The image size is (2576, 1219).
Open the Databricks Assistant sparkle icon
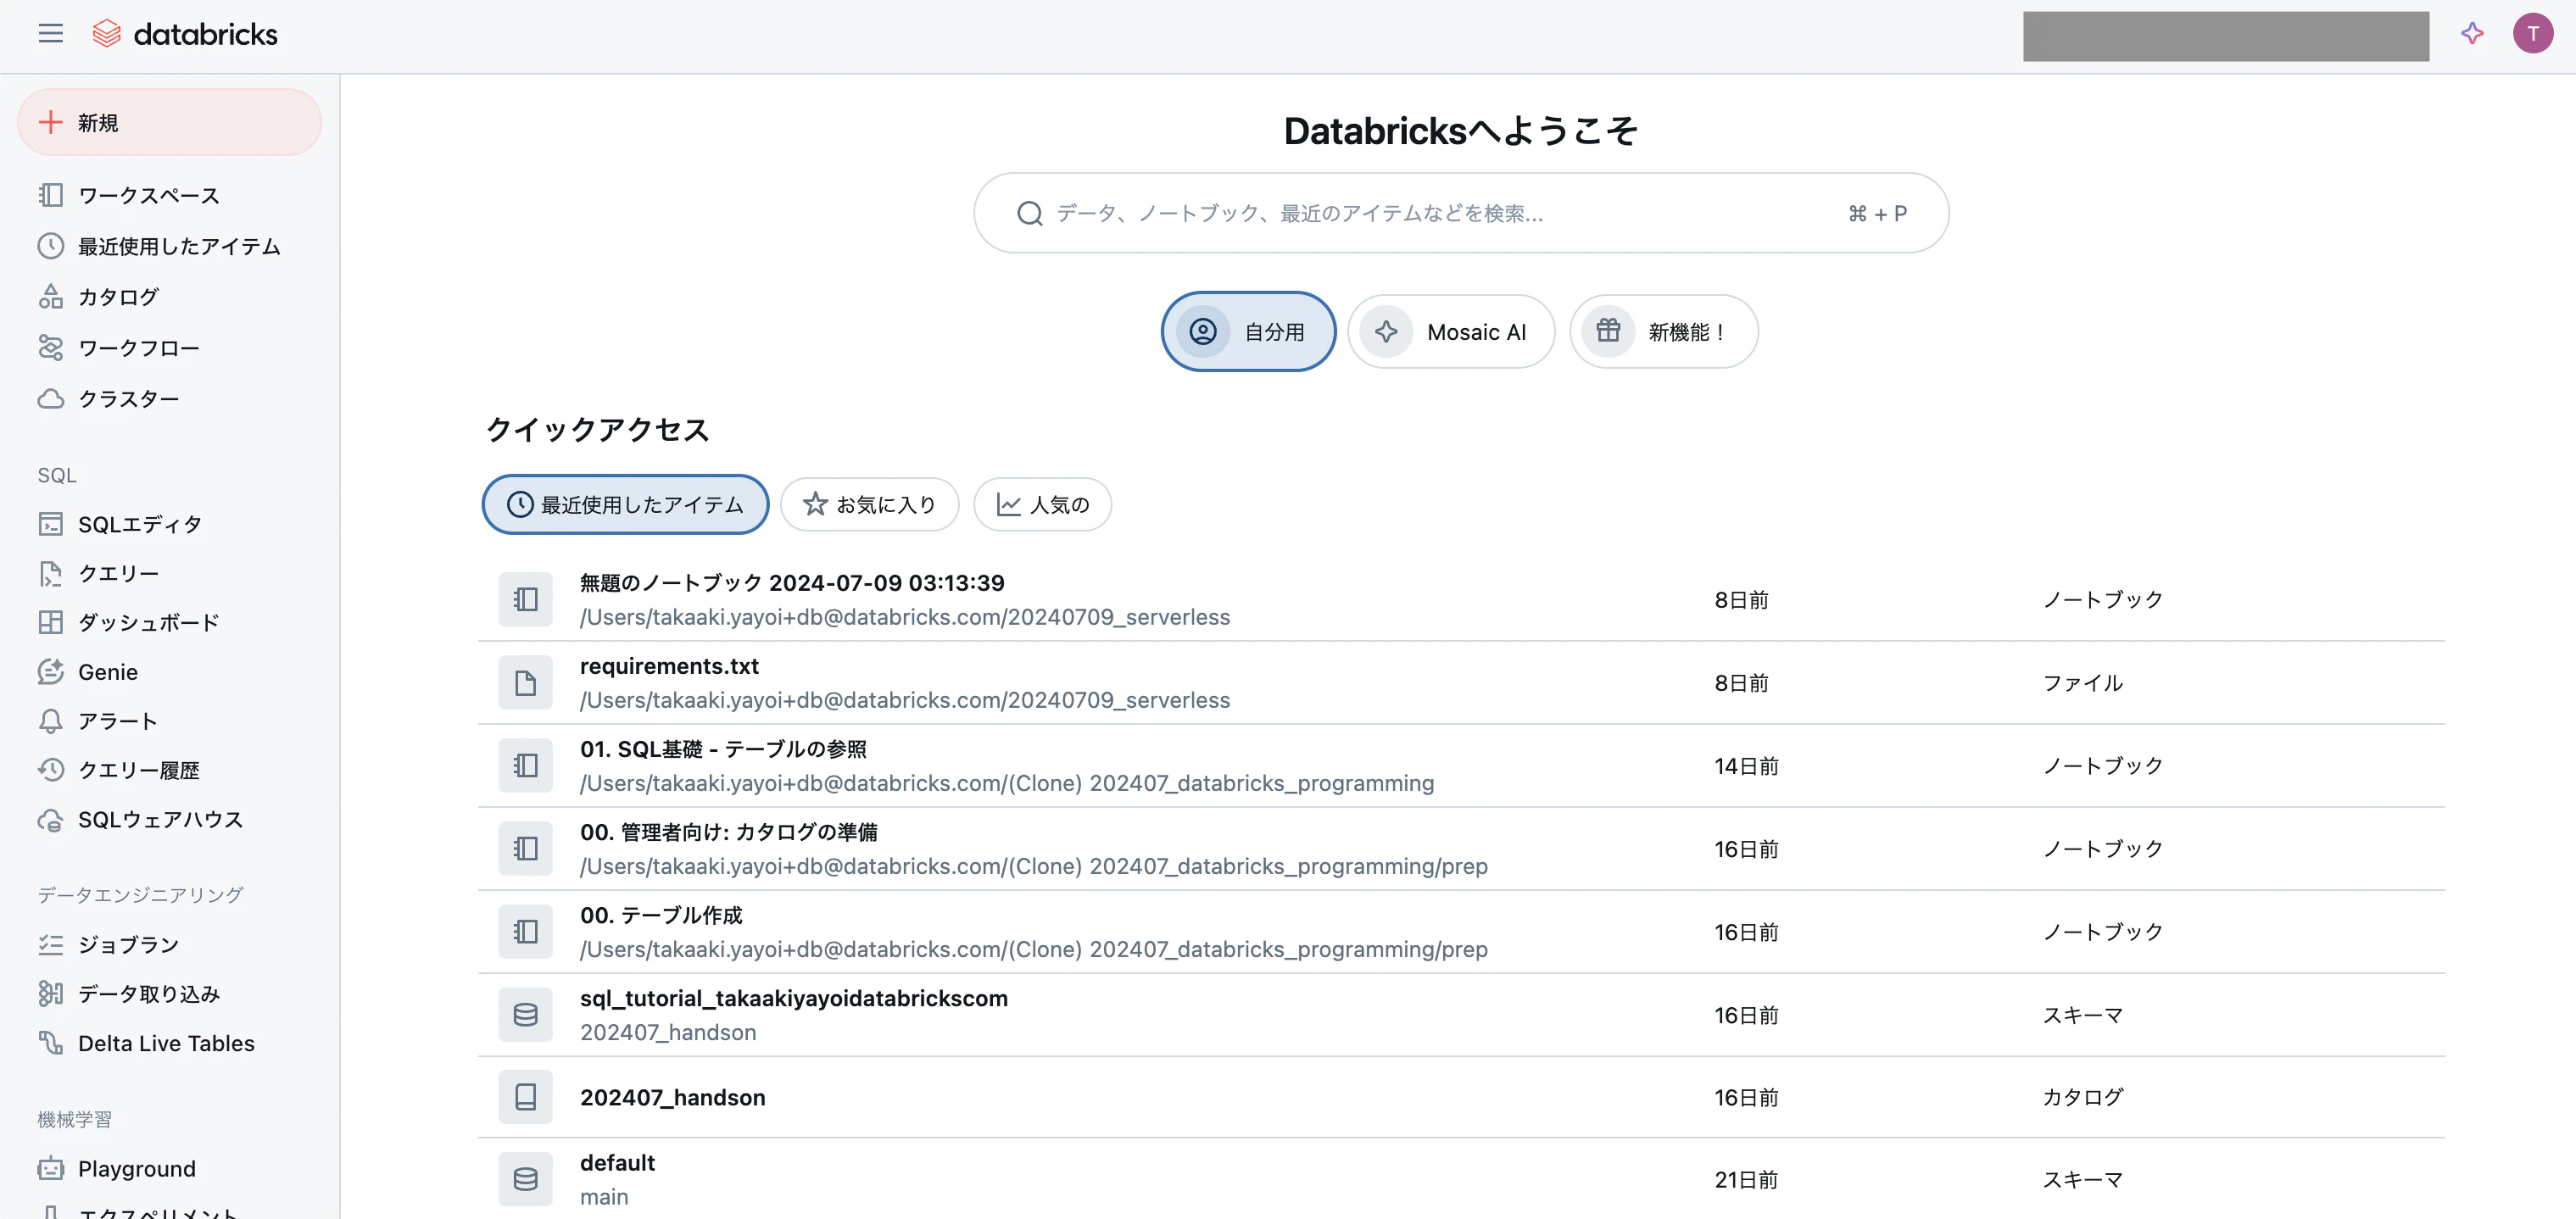(2472, 34)
